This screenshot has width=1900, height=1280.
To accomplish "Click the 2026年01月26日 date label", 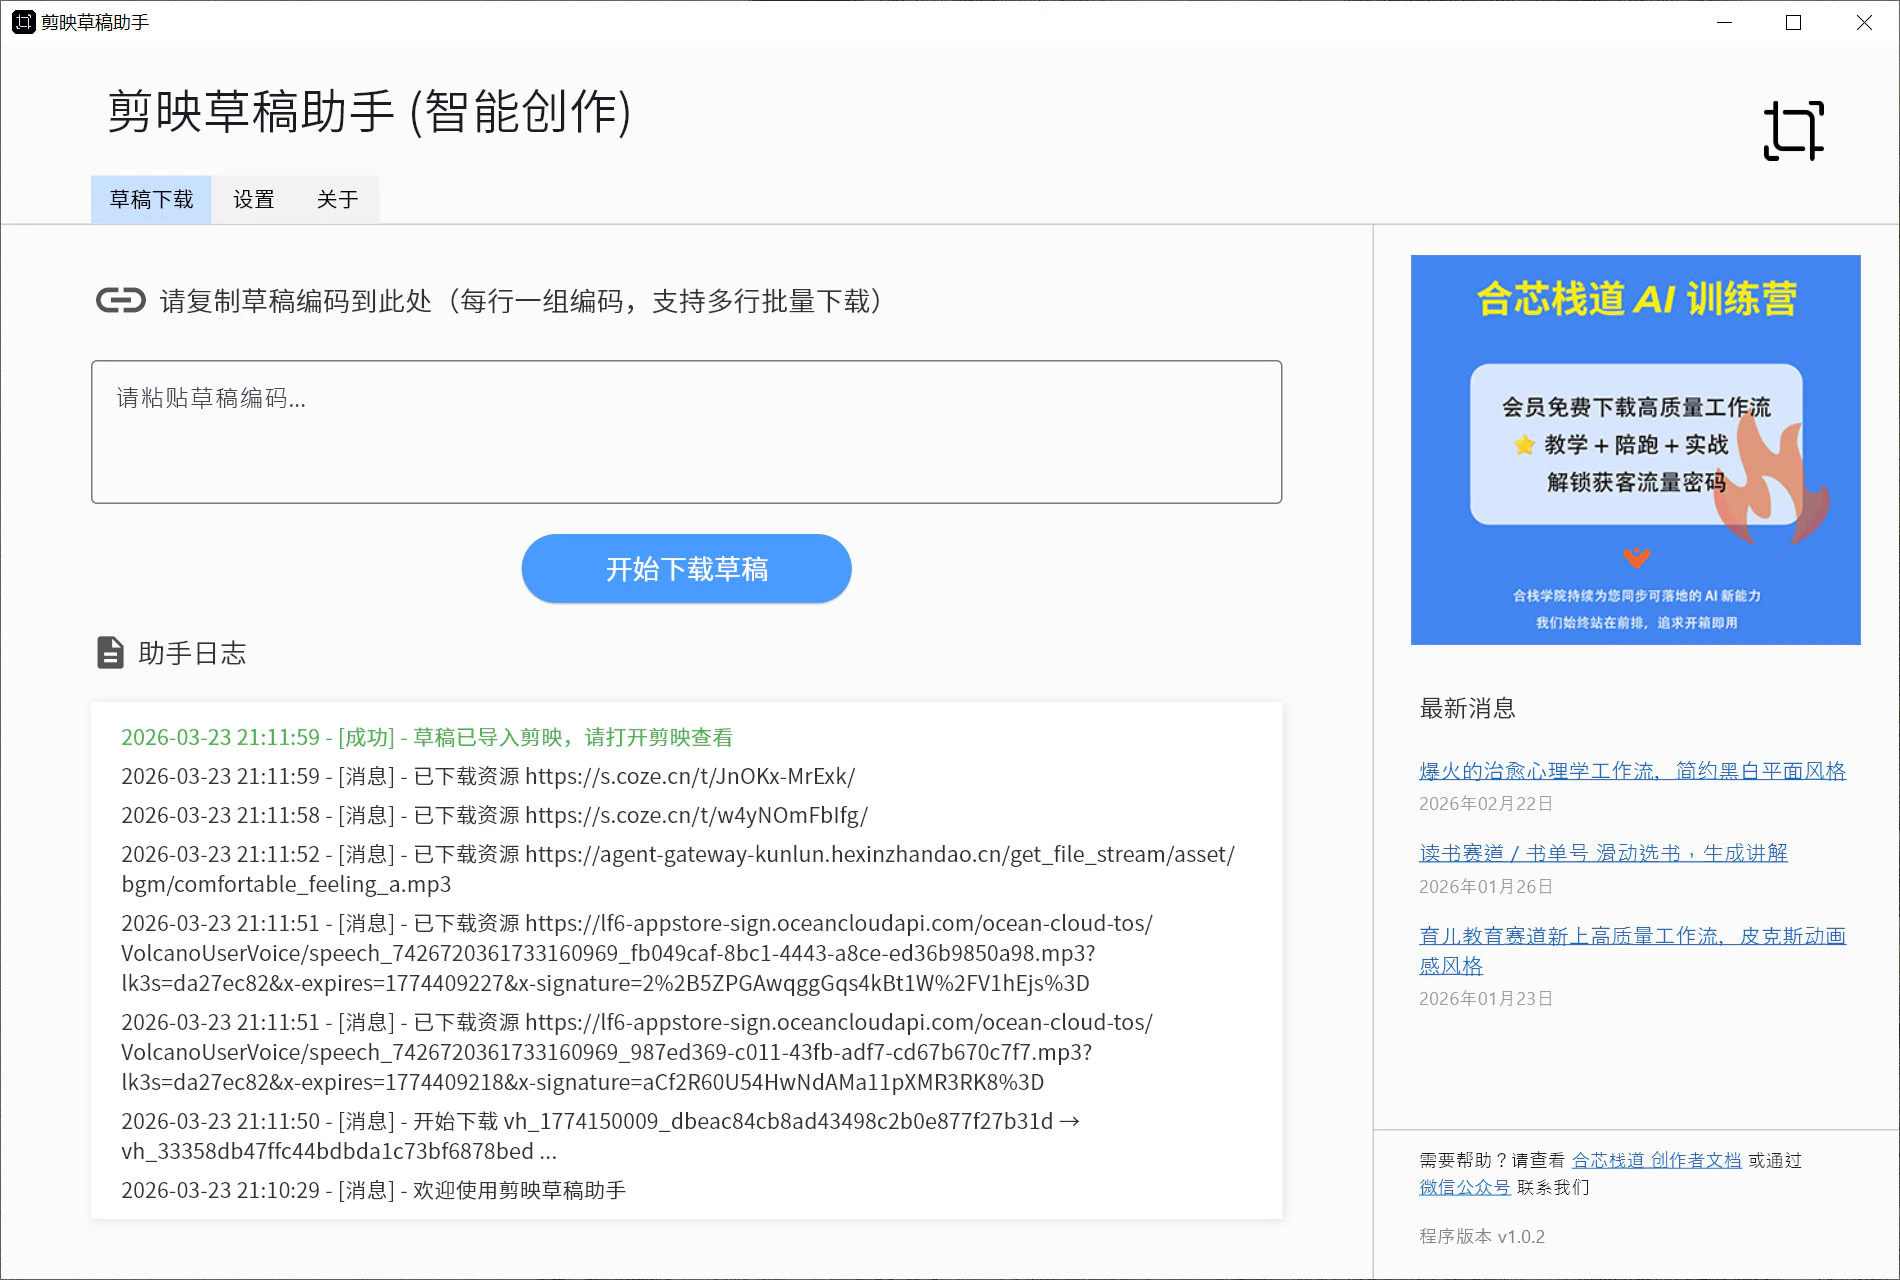I will click(x=1485, y=886).
